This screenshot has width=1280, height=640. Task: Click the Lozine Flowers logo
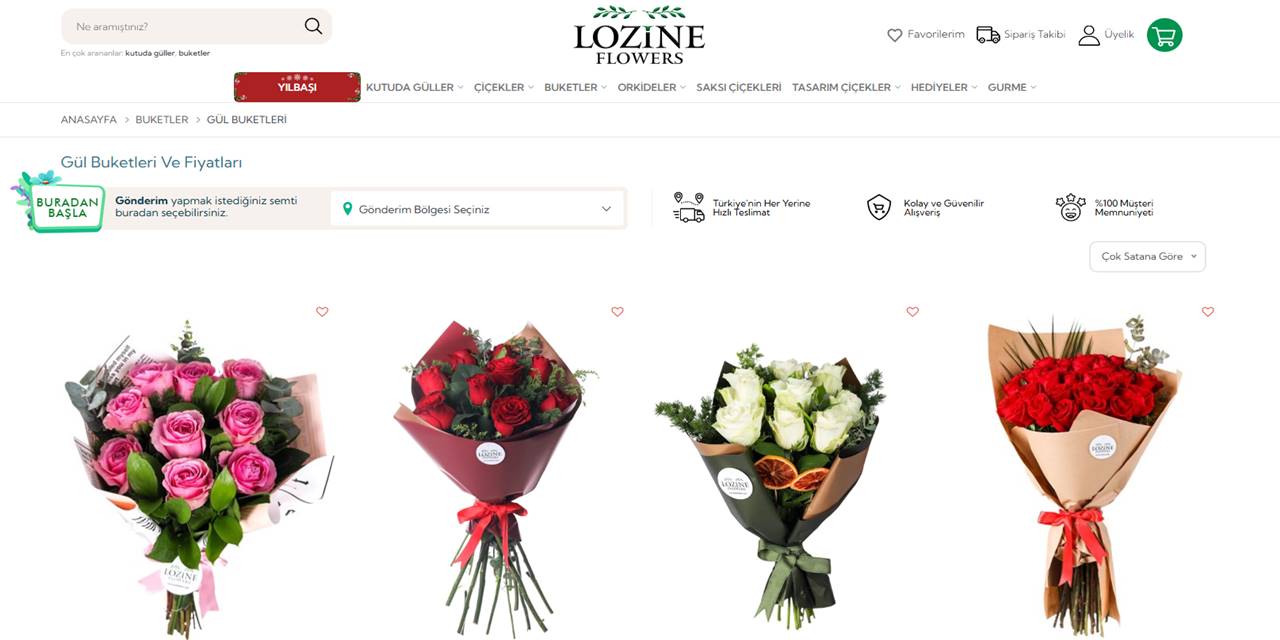(x=639, y=35)
